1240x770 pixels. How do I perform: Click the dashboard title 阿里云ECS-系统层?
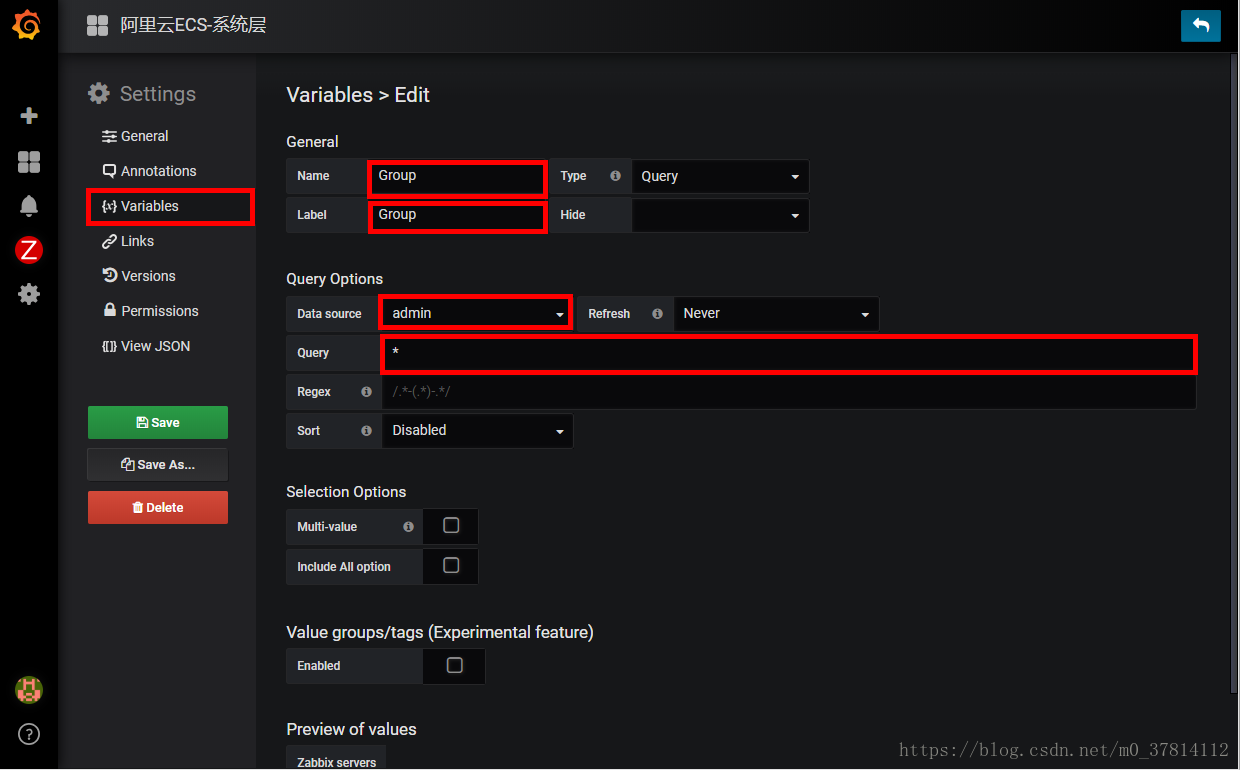coord(193,26)
